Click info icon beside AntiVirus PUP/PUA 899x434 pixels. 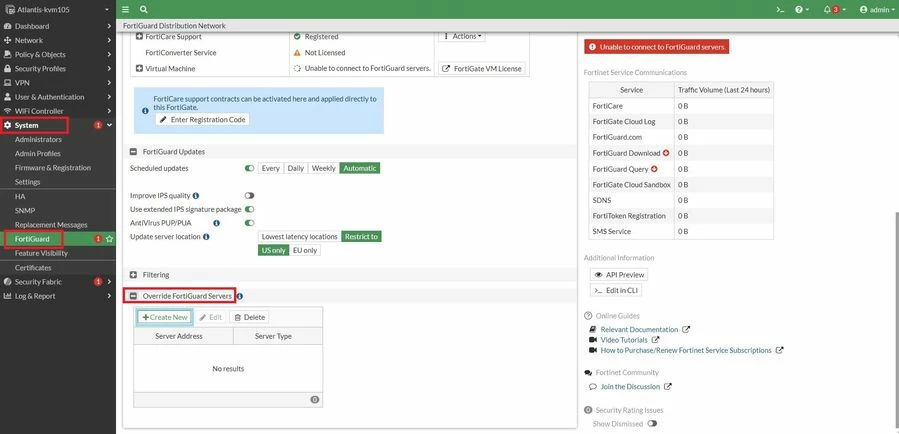[x=217, y=222]
